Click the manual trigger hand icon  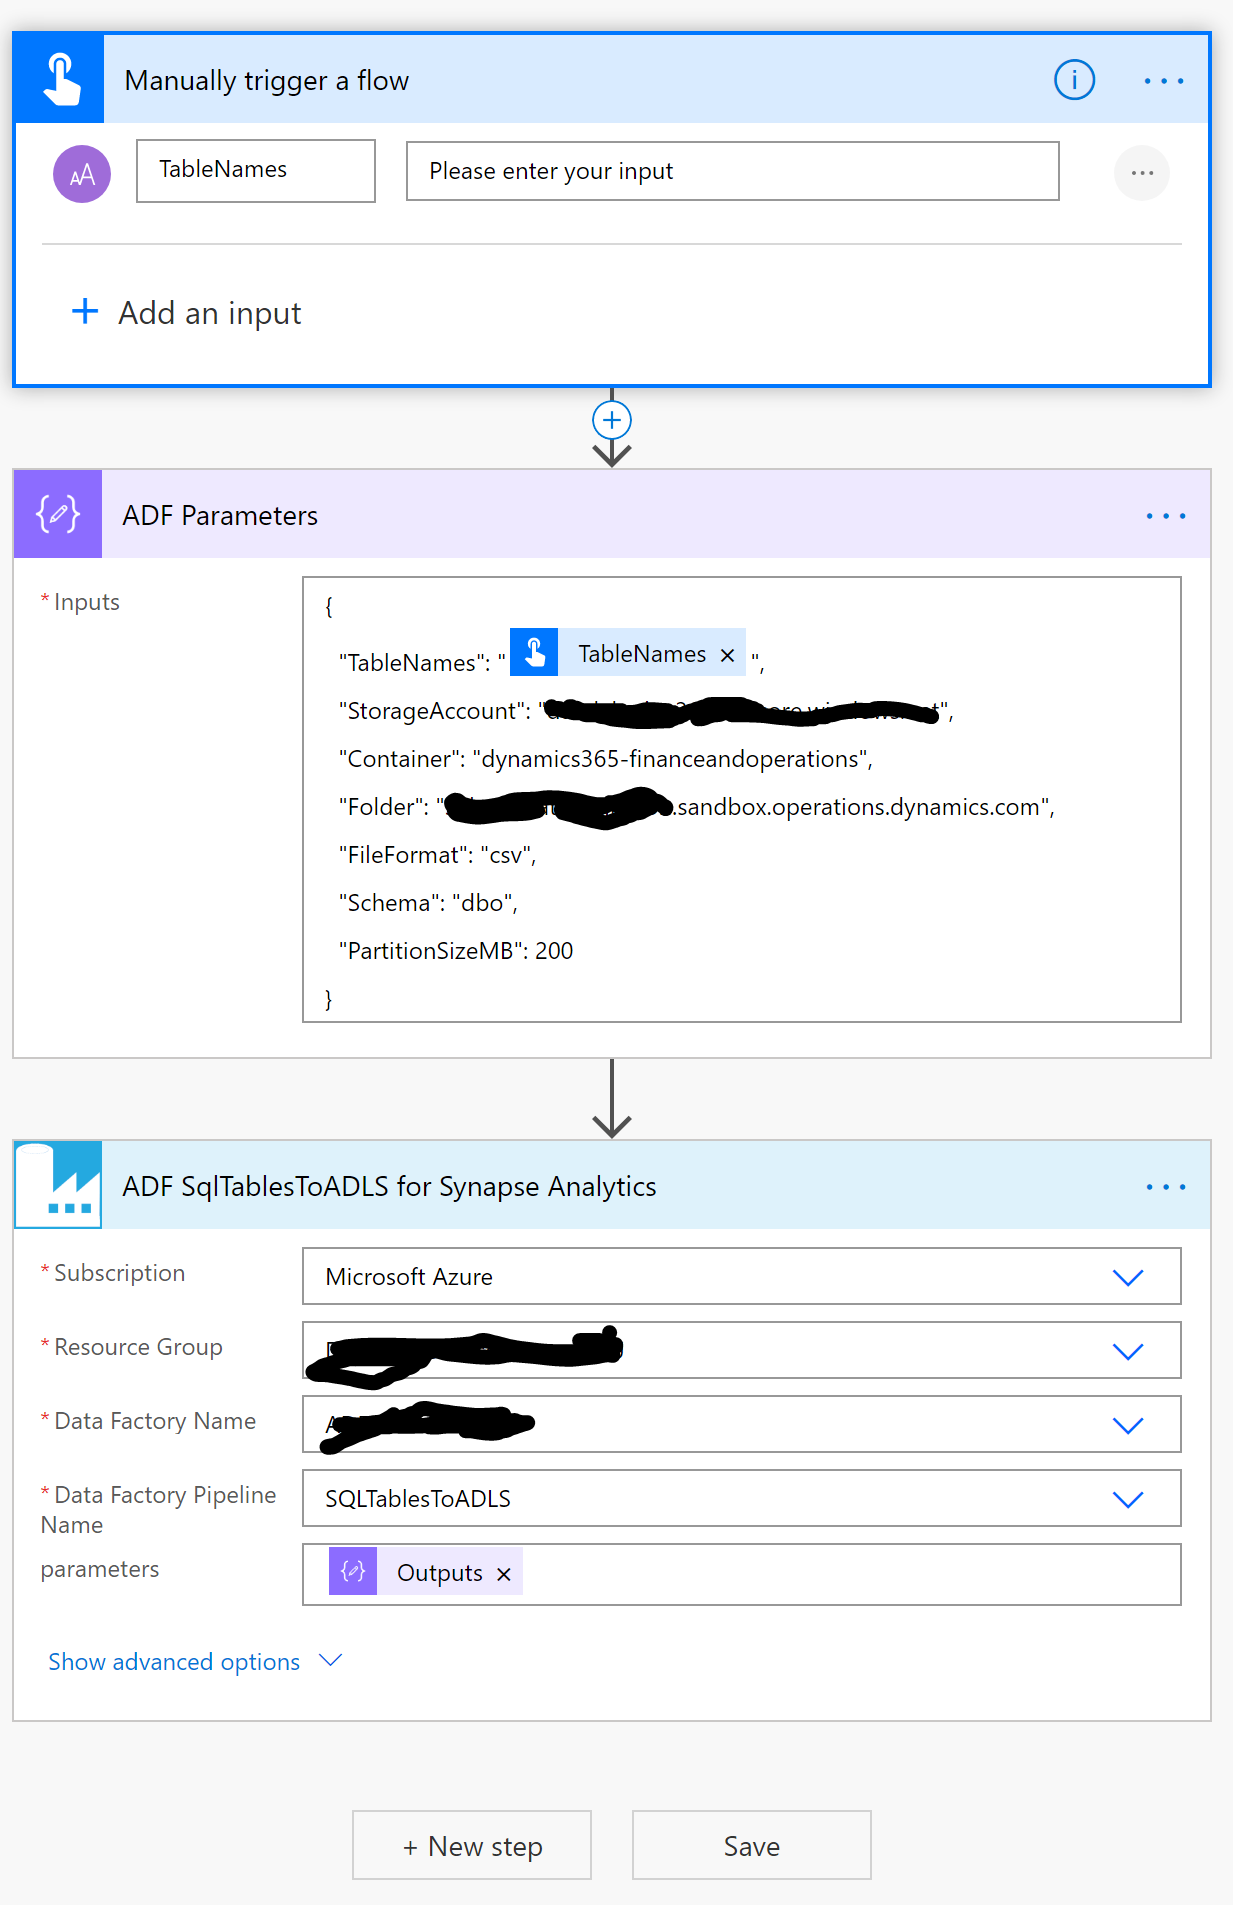[60, 80]
